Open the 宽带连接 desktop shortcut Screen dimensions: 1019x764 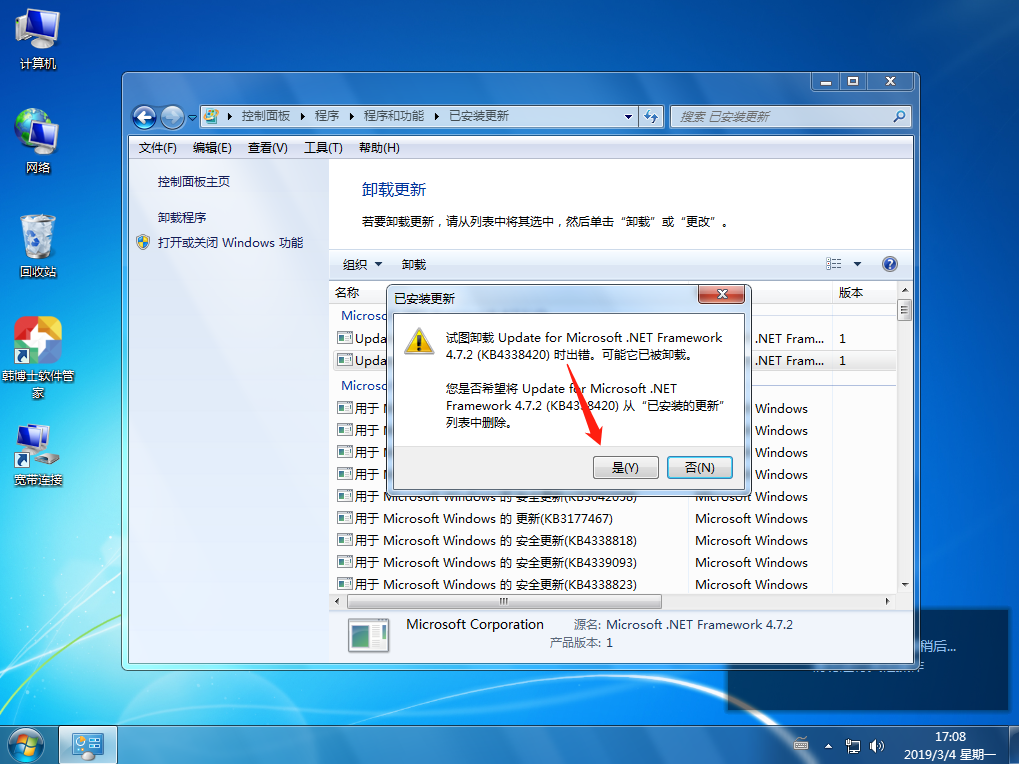pyautogui.click(x=38, y=455)
